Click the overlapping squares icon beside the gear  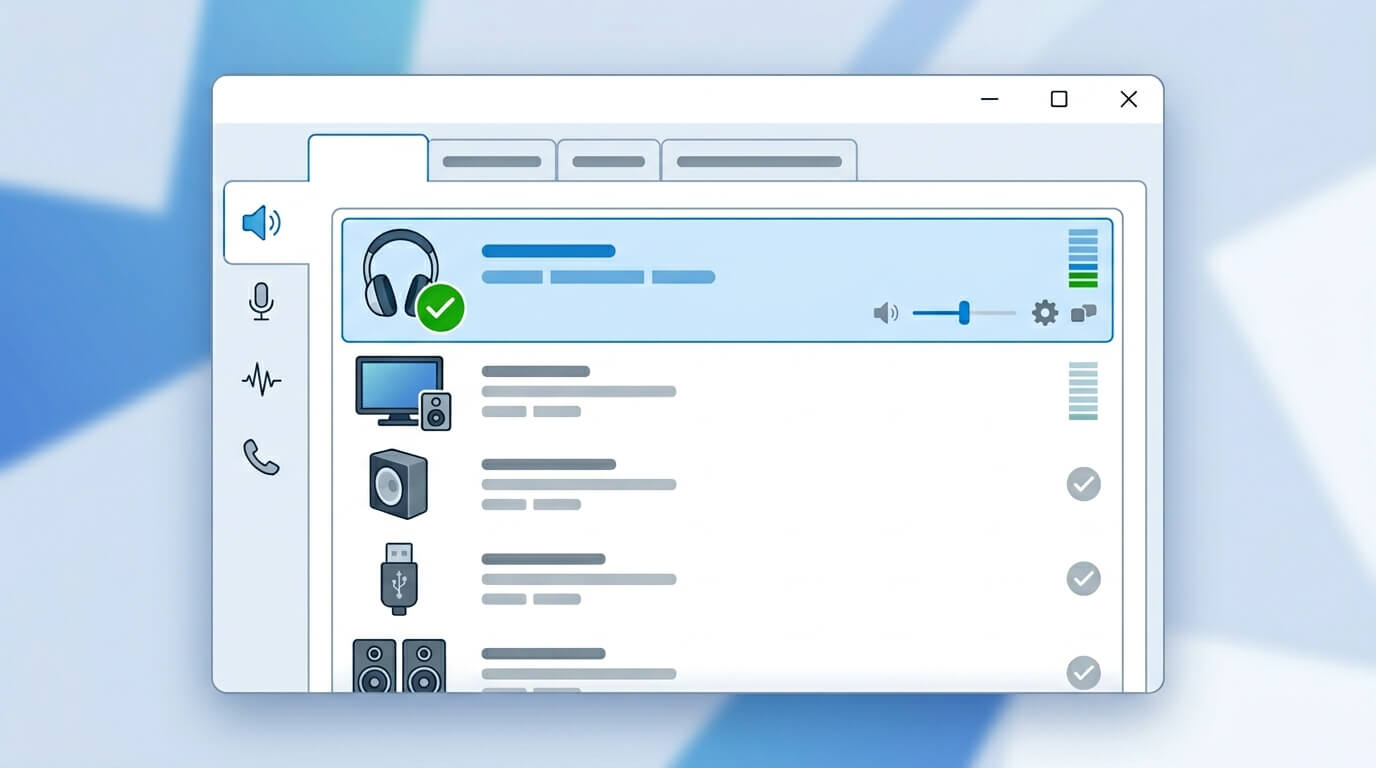click(x=1083, y=314)
